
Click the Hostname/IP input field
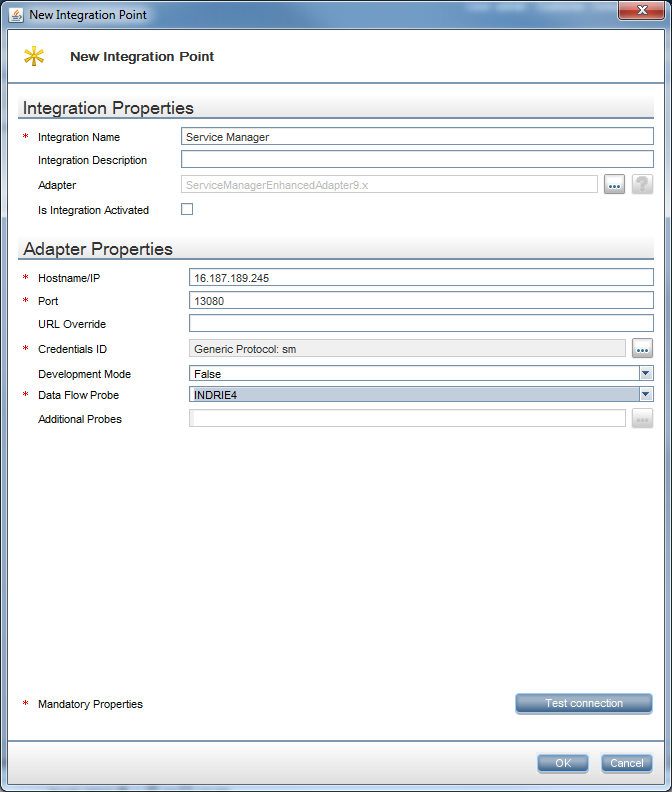point(421,277)
